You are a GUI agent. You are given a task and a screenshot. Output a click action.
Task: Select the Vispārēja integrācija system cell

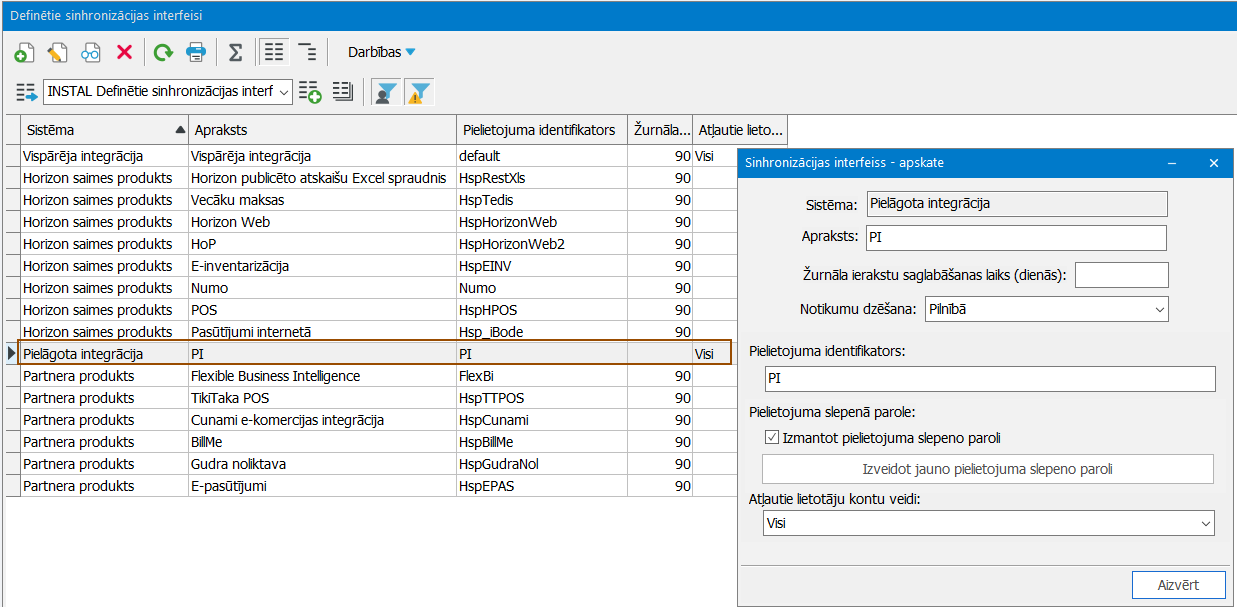click(104, 156)
